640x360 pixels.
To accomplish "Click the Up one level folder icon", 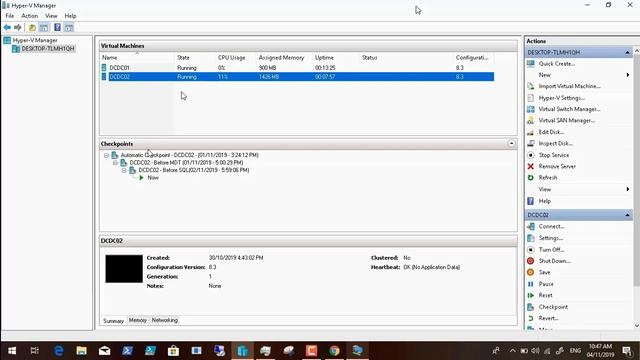I will pyautogui.click(x=32, y=27).
